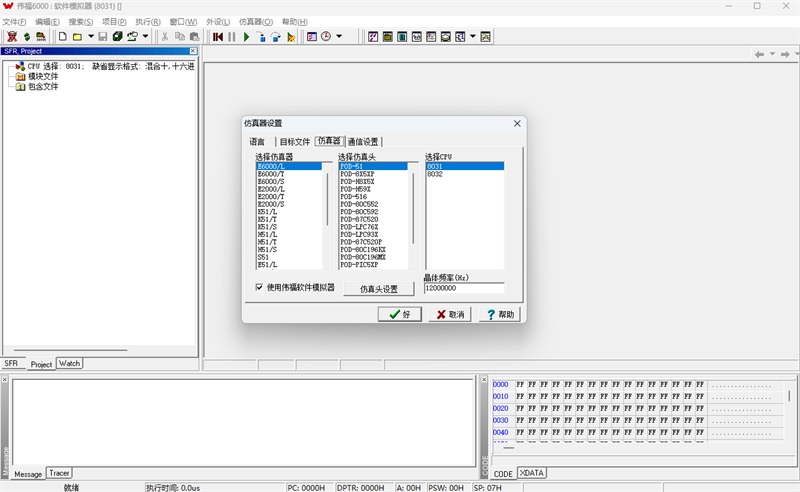Image resolution: width=800 pixels, height=492 pixels.
Task: Click the teal third window view icon
Action: point(402,37)
